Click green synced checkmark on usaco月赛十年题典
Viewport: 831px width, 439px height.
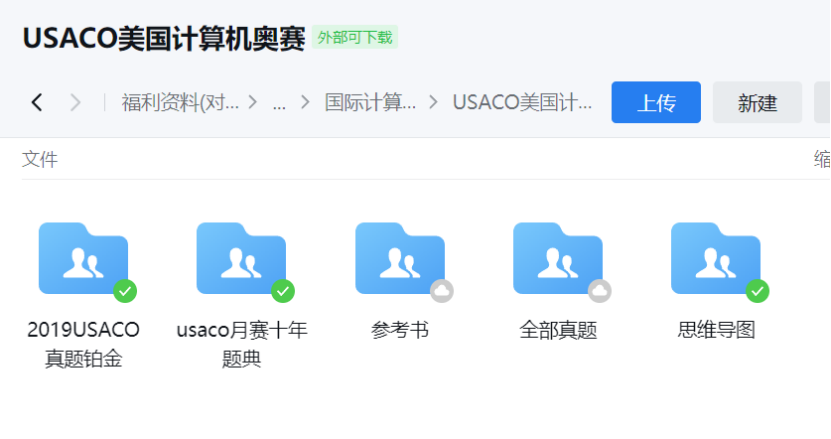coord(283,291)
